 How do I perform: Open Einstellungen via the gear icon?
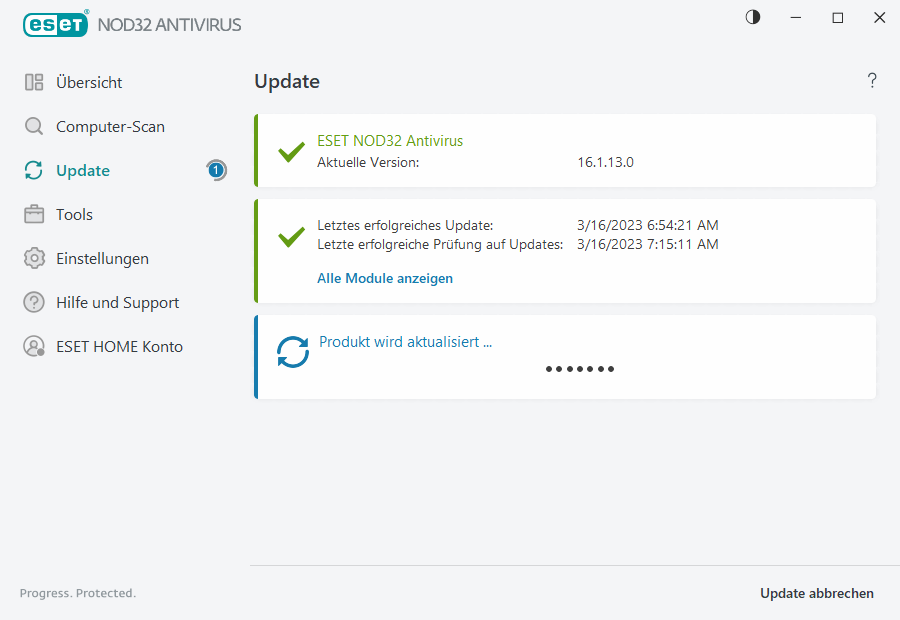click(x=33, y=258)
